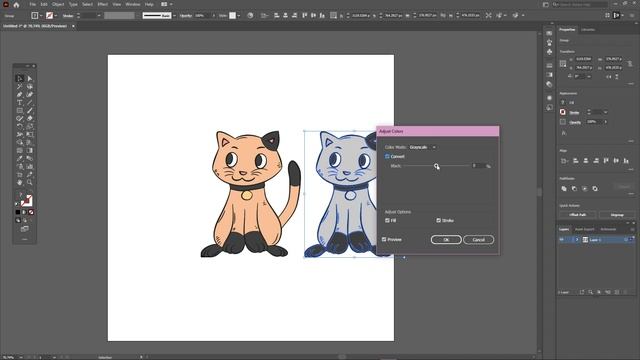
Task: Click the Home icon in the top bar
Action: click(x=16, y=4)
